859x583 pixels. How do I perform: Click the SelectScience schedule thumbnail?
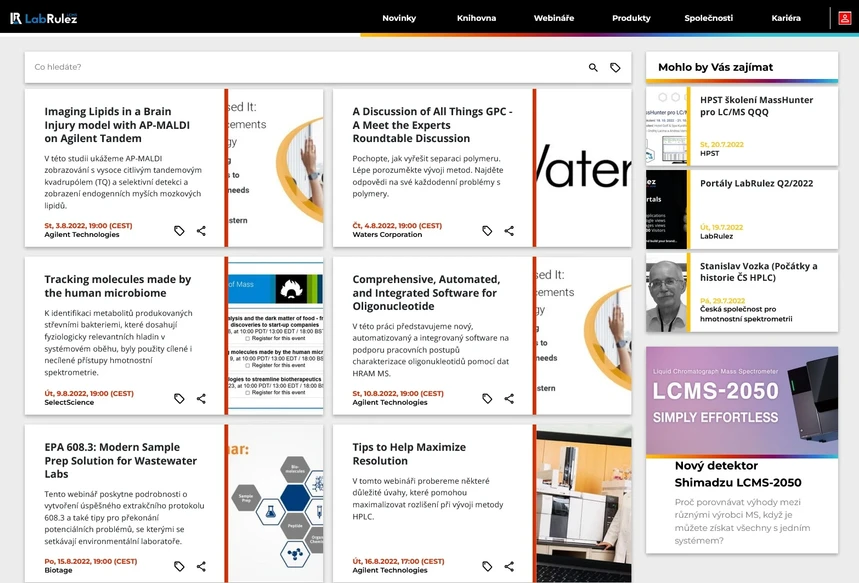click(x=276, y=335)
